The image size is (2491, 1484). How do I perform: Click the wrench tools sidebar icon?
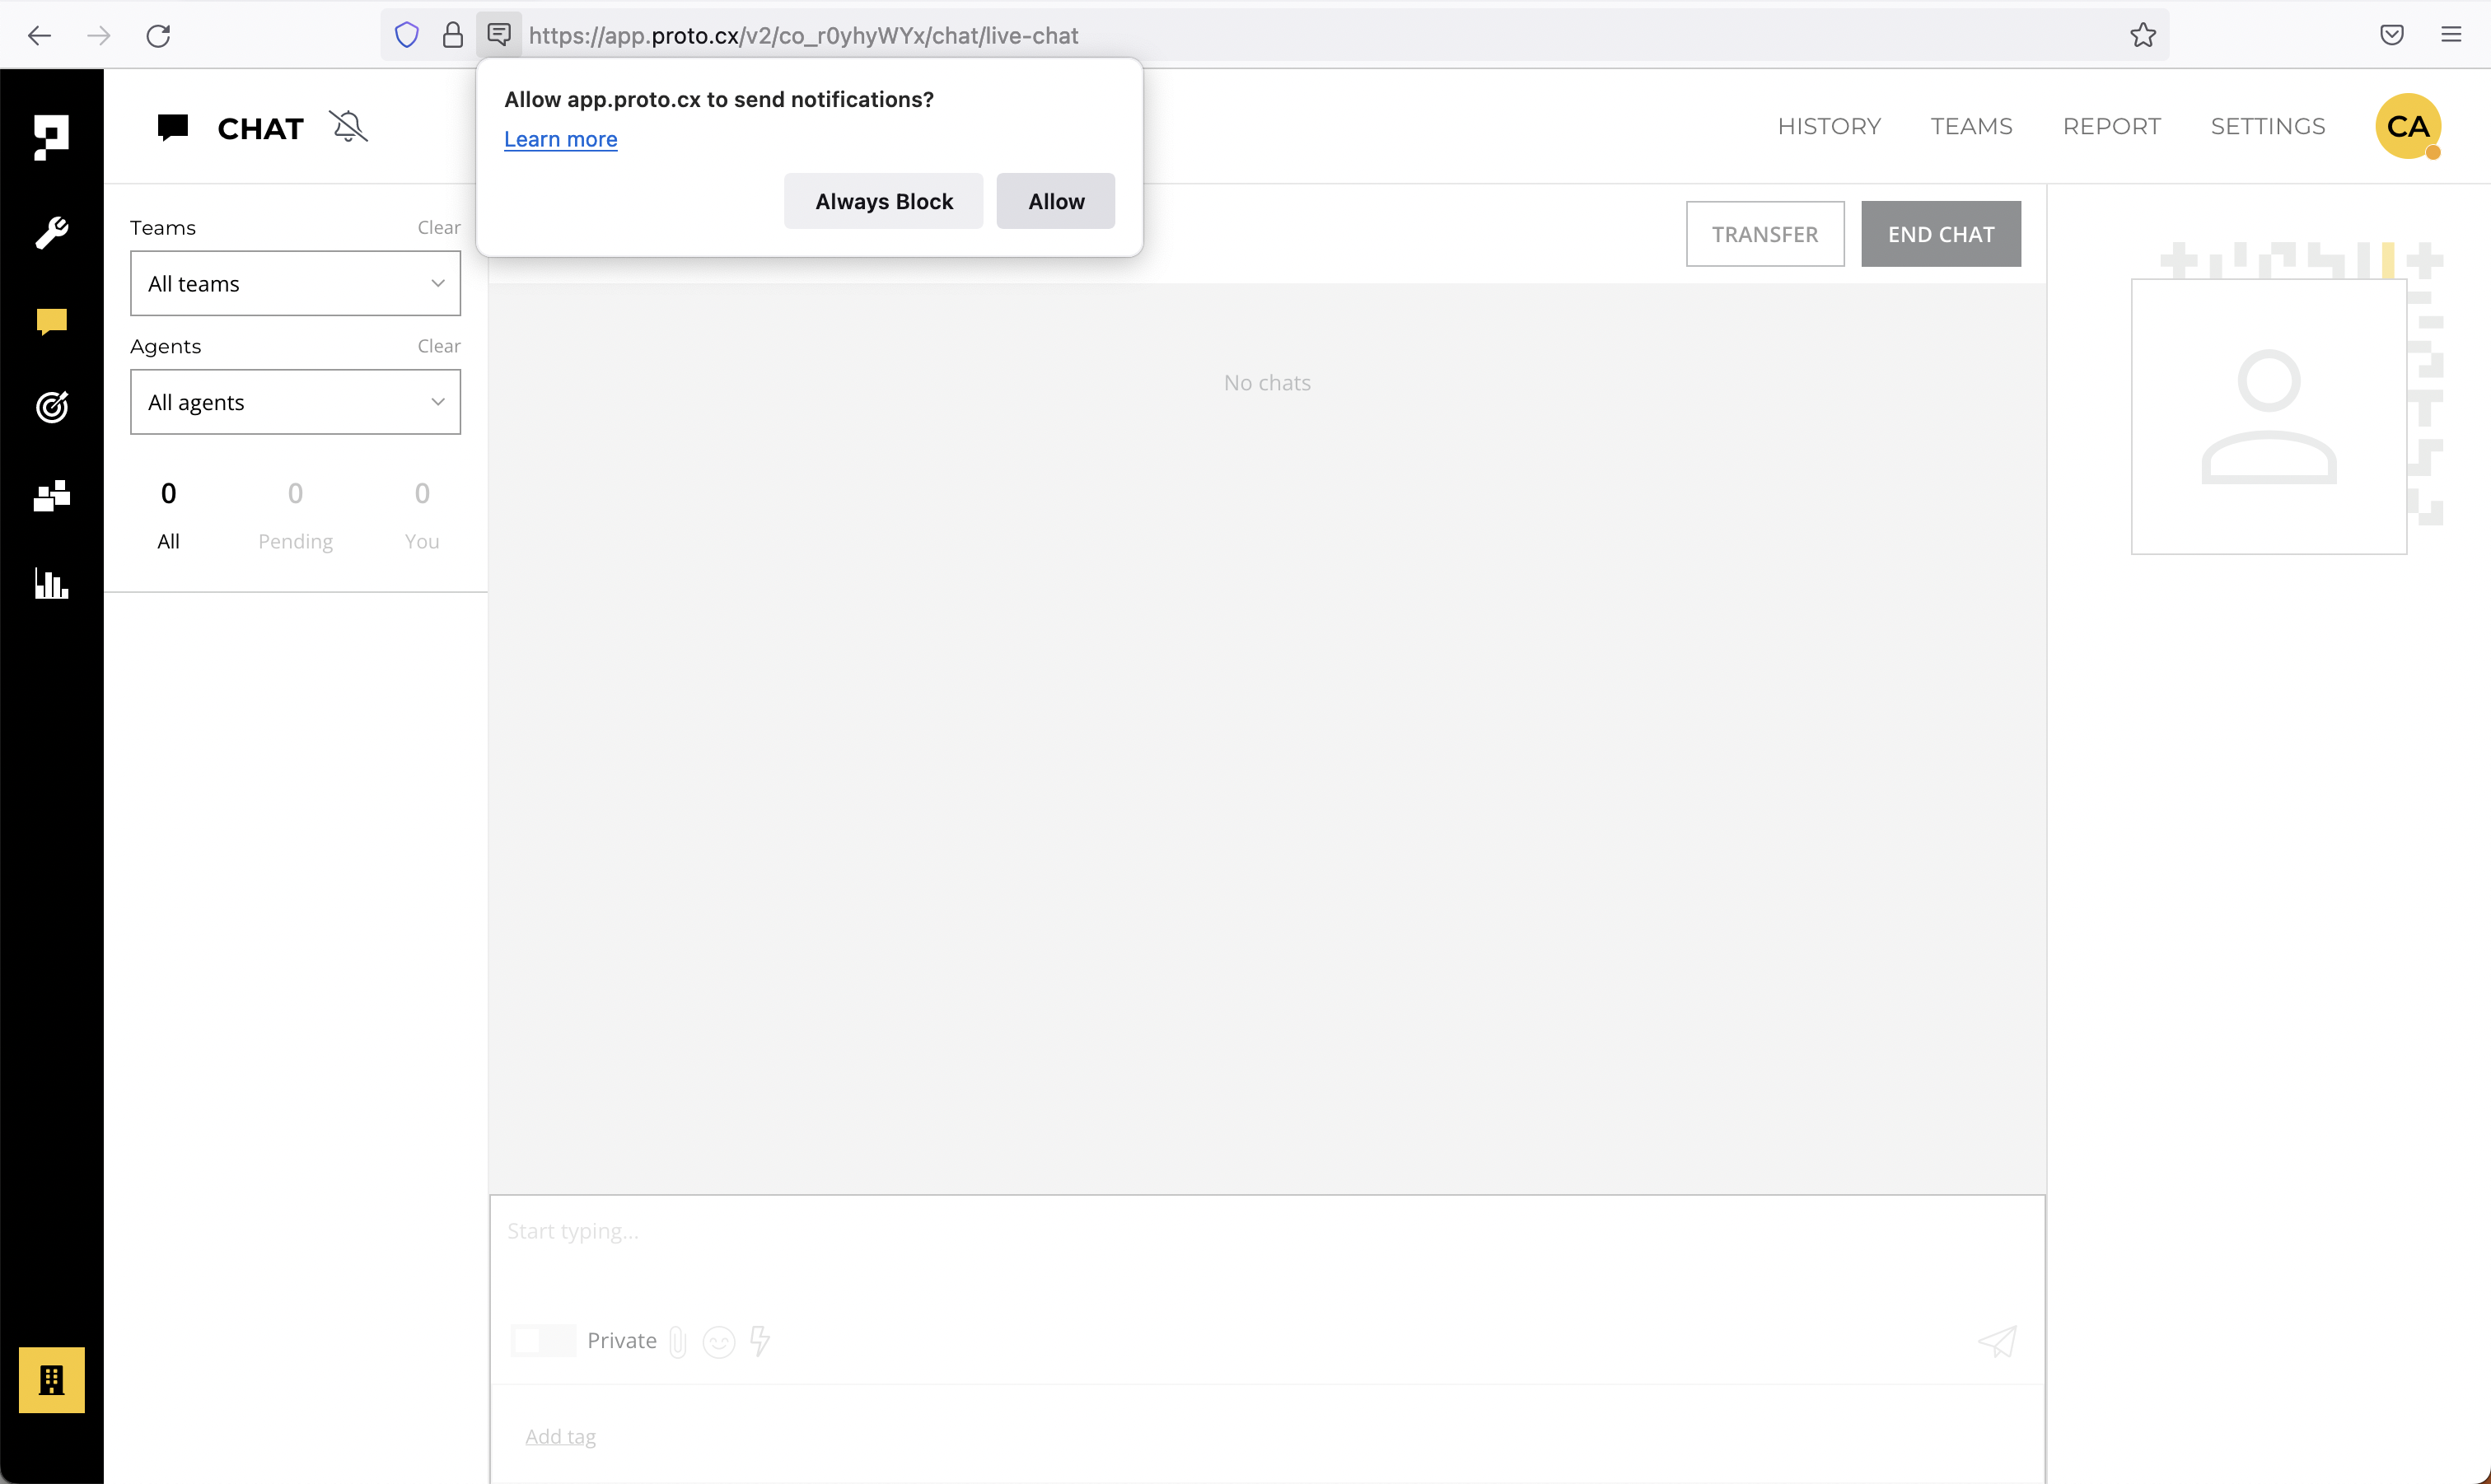52,232
